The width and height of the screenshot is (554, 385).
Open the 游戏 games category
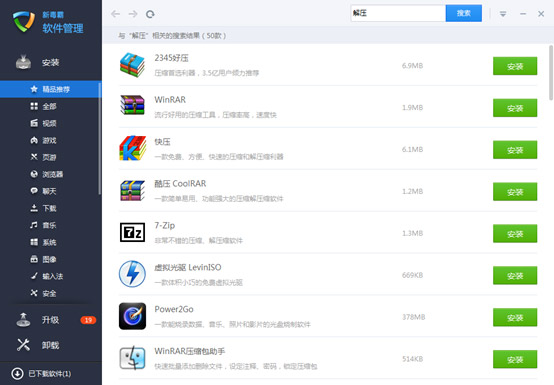[43, 140]
